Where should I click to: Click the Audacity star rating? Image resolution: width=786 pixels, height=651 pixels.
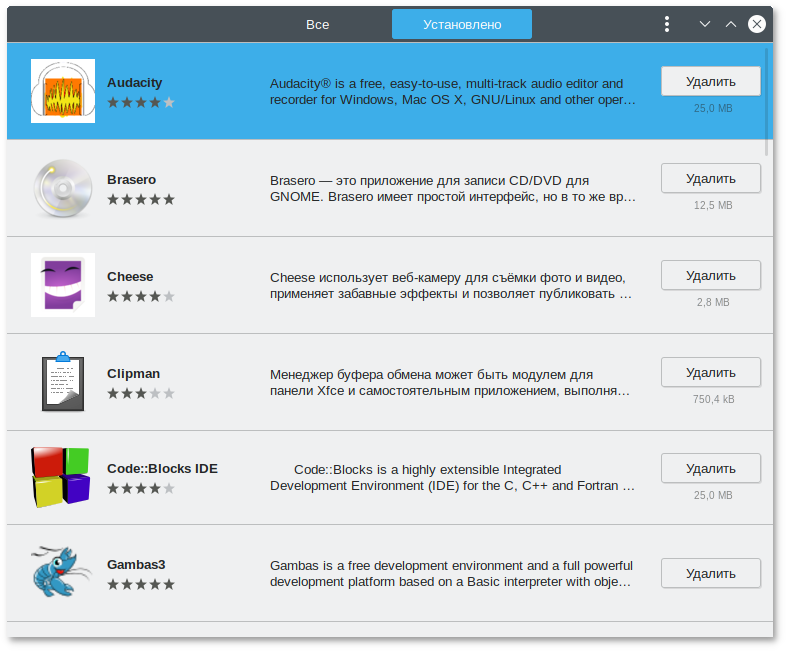click(x=141, y=102)
